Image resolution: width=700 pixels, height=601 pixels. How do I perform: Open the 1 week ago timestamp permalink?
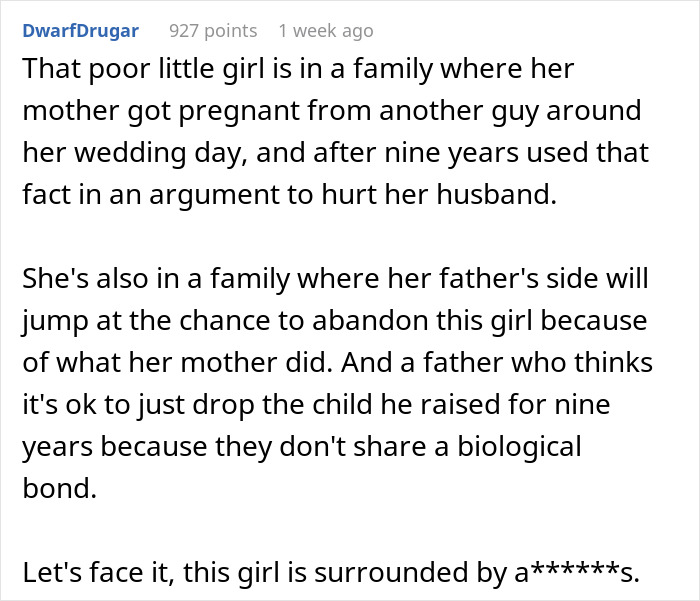click(x=326, y=31)
